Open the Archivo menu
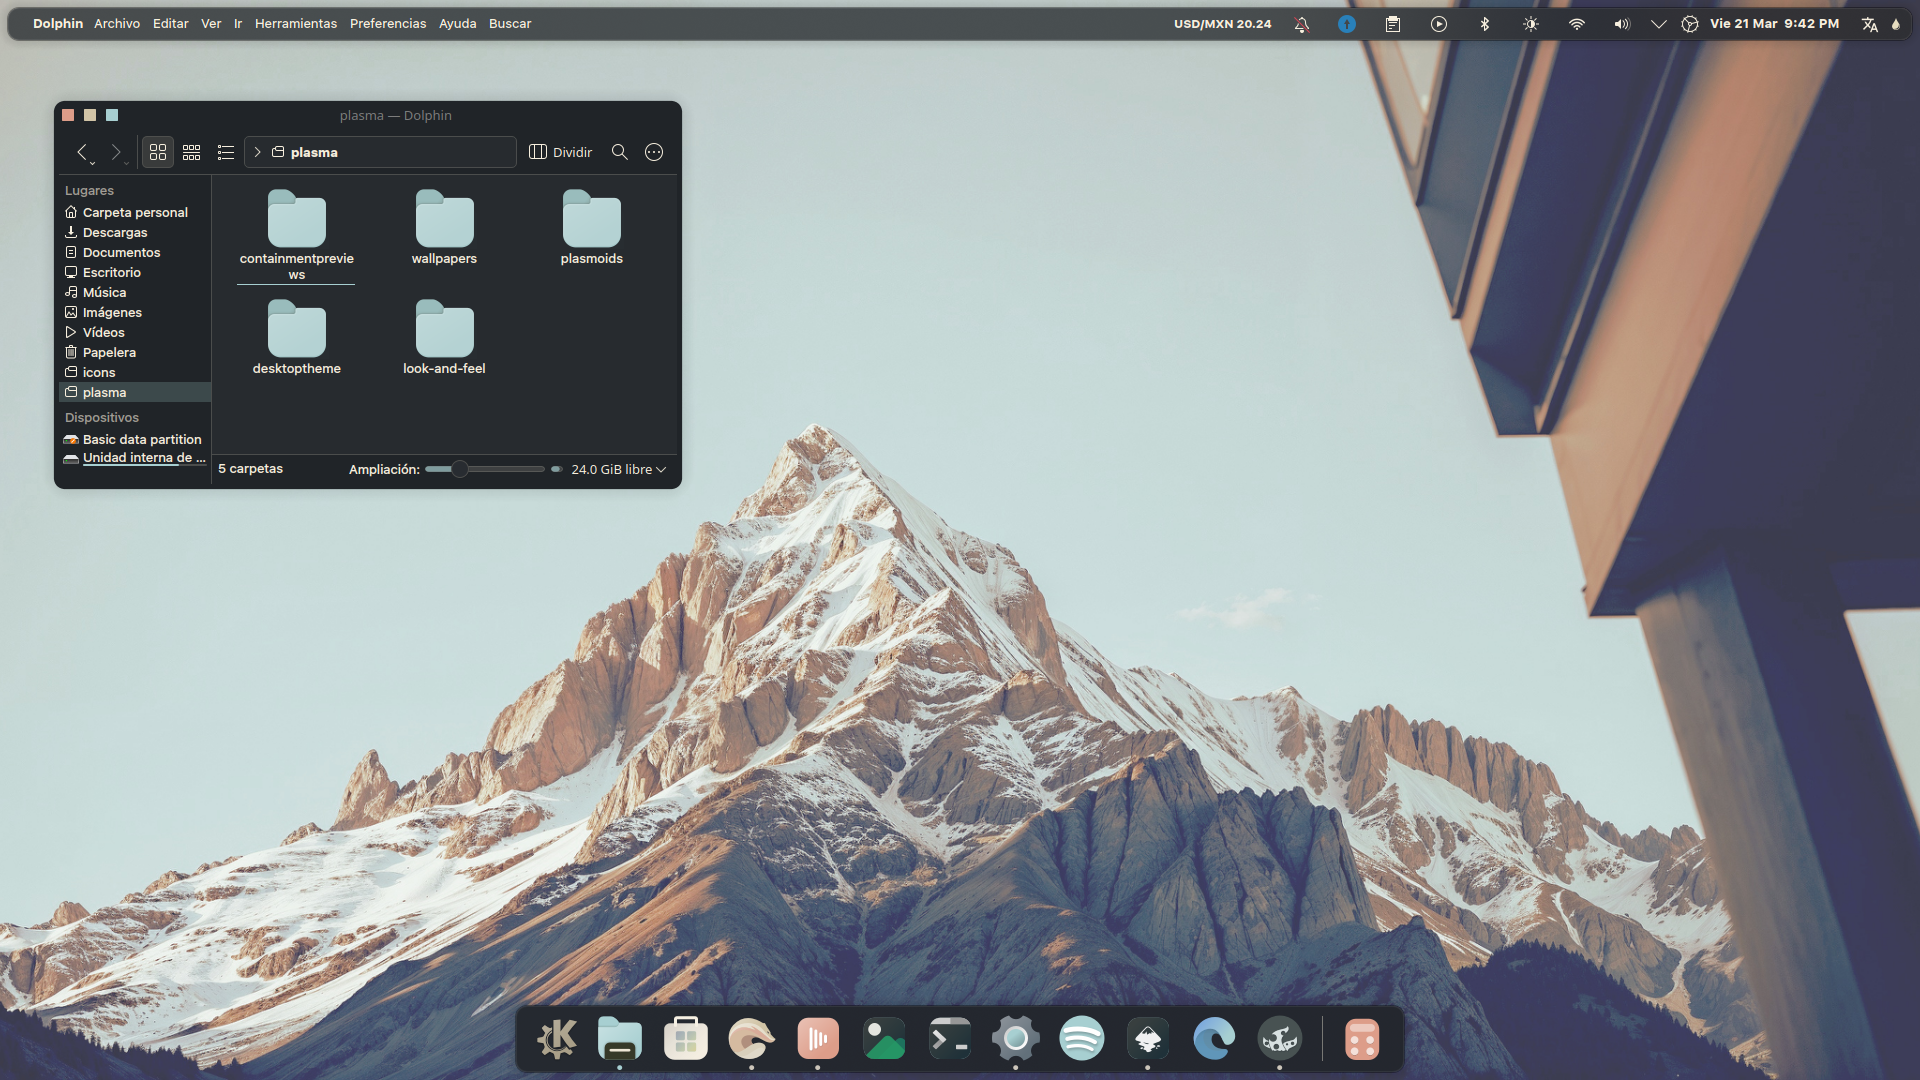 coord(117,23)
